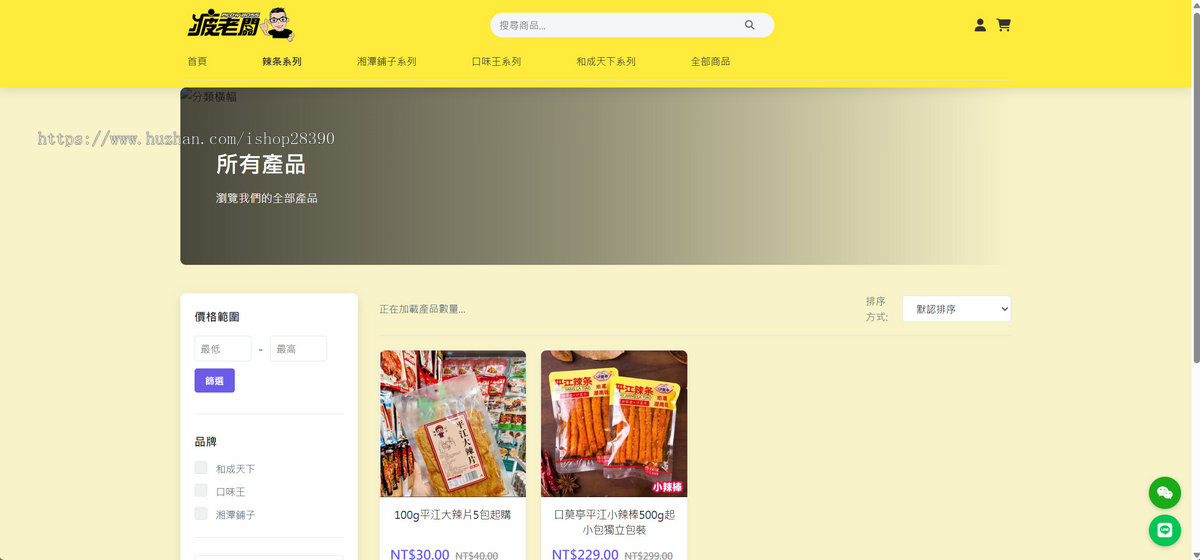Click the store logo in the header
The height and width of the screenshot is (560, 1200).
(242, 24)
